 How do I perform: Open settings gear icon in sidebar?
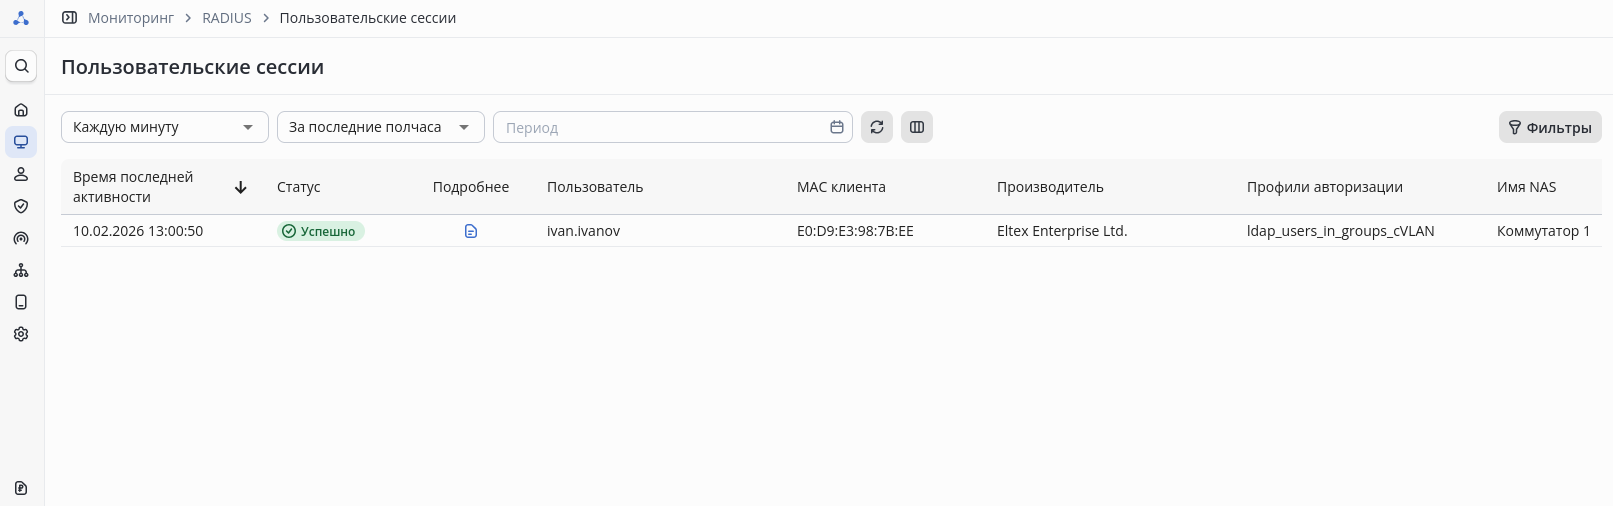(21, 334)
